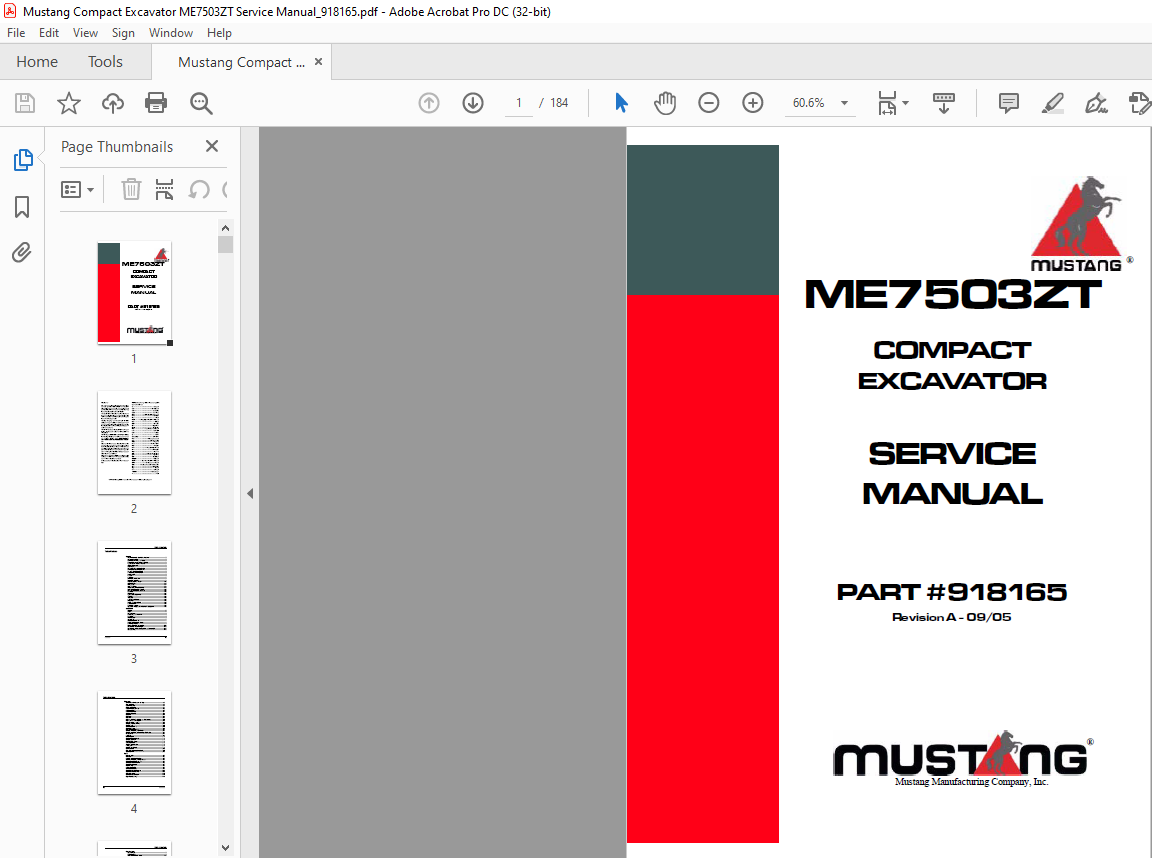Click the SERVICE MANUAL heading

[952, 474]
